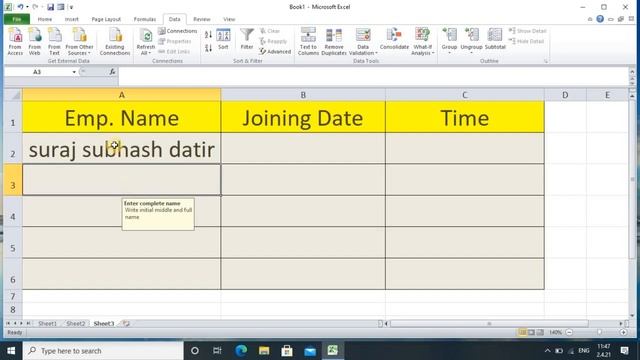
Task: Open From Other Sources menu
Action: (79, 41)
